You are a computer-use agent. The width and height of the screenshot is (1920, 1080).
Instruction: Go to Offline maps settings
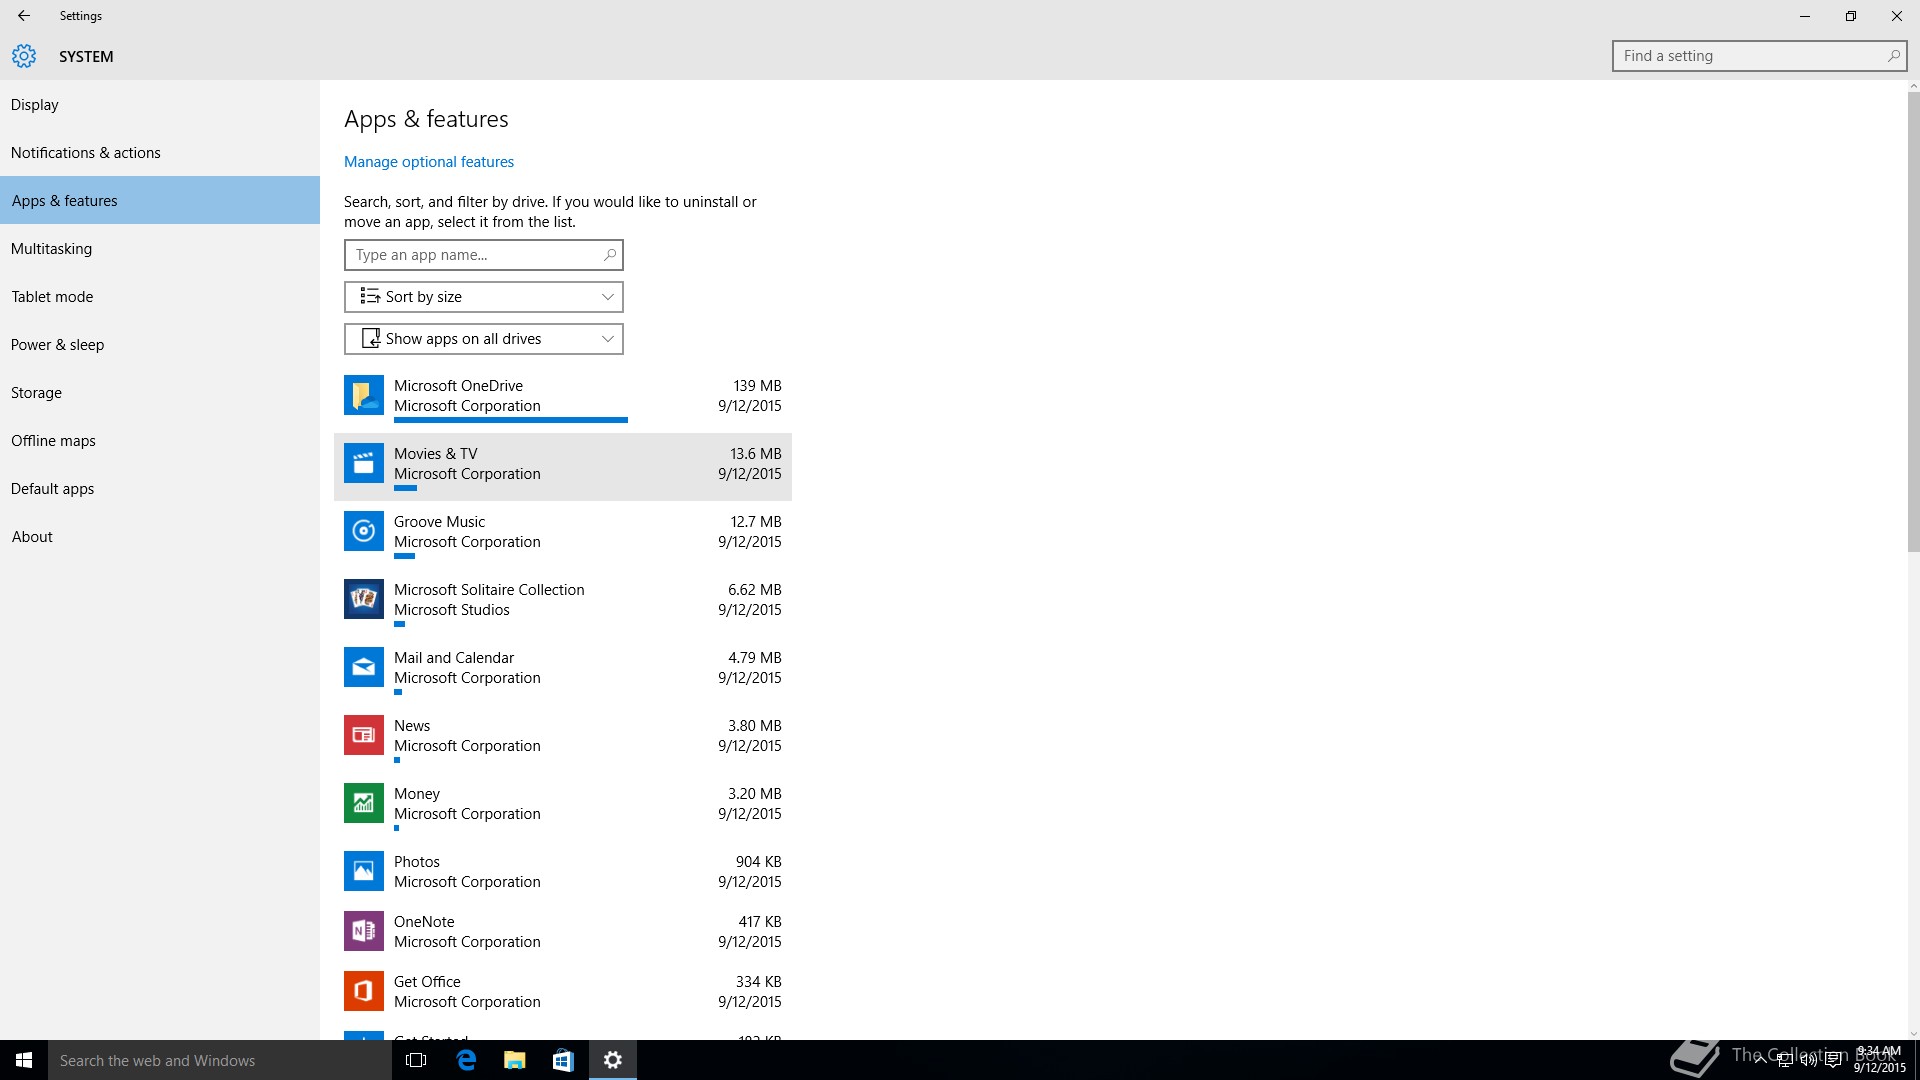point(160,441)
